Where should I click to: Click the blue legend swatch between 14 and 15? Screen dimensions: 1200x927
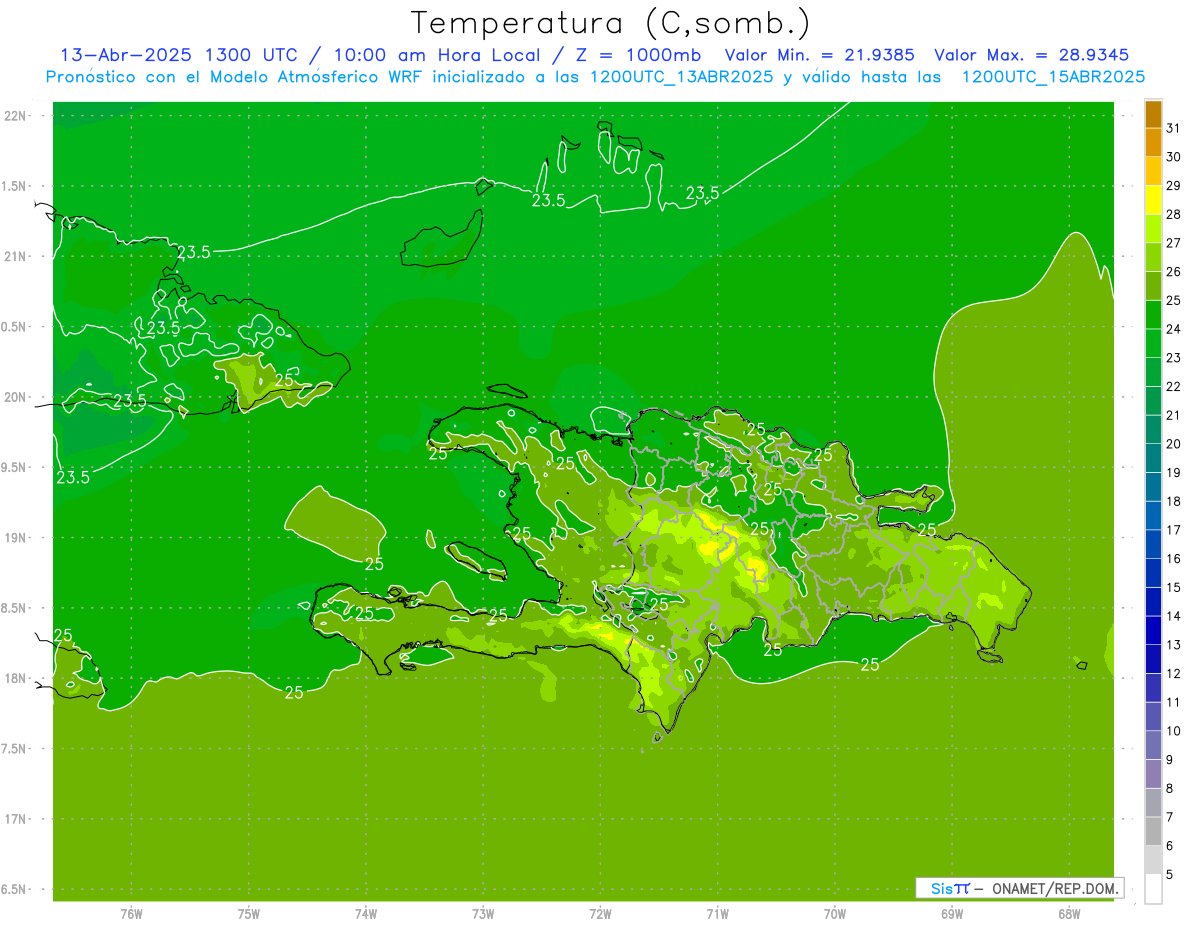click(1153, 602)
